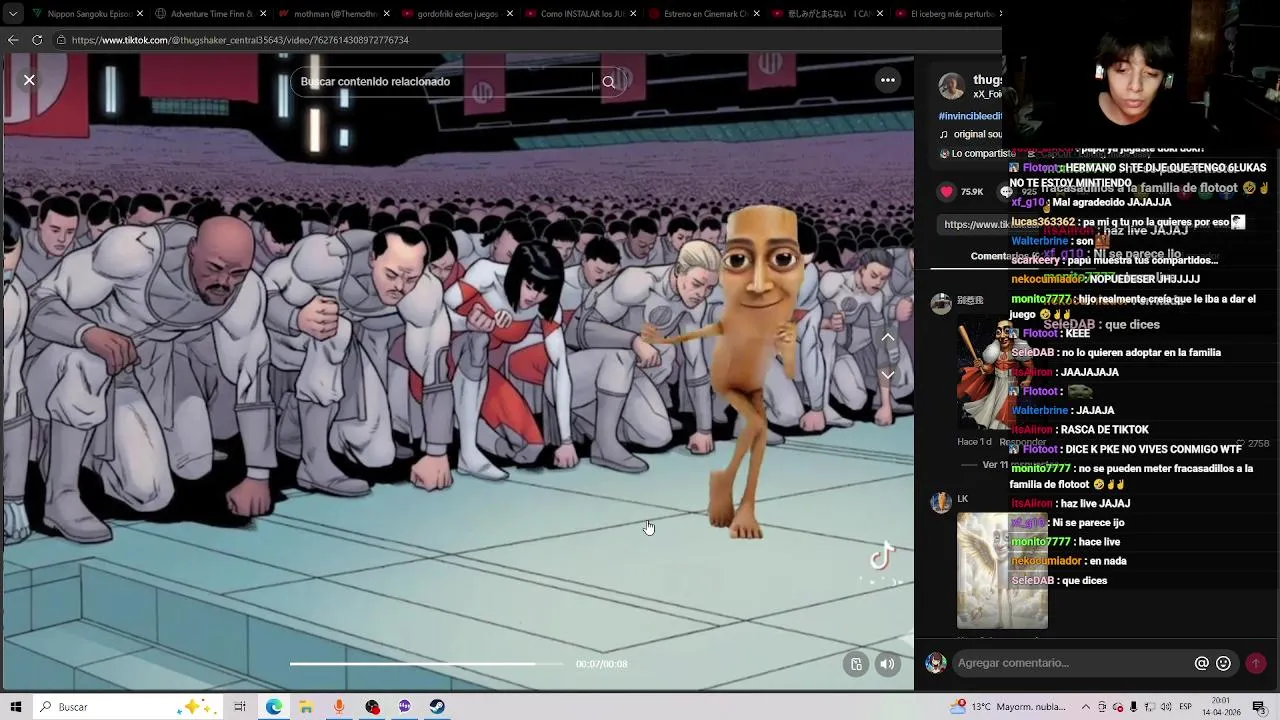Open File Explorer from the taskbar
1280x720 pixels.
point(306,707)
